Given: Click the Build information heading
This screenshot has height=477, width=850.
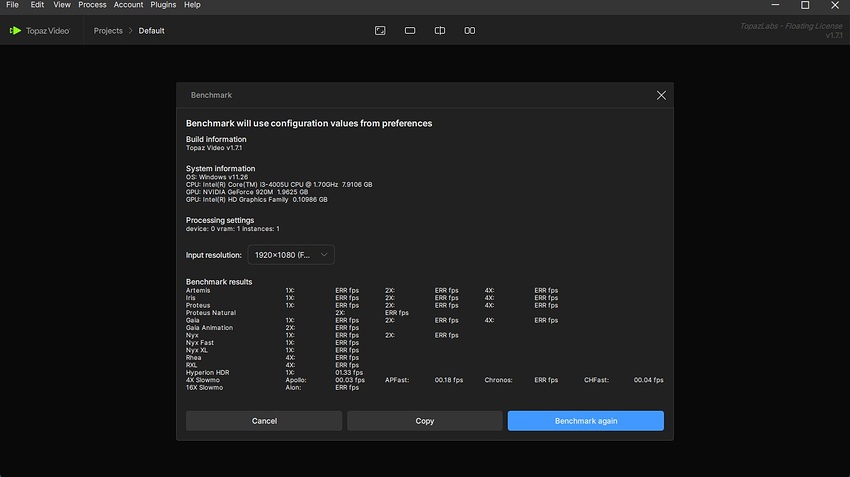Looking at the screenshot, I should (216, 139).
